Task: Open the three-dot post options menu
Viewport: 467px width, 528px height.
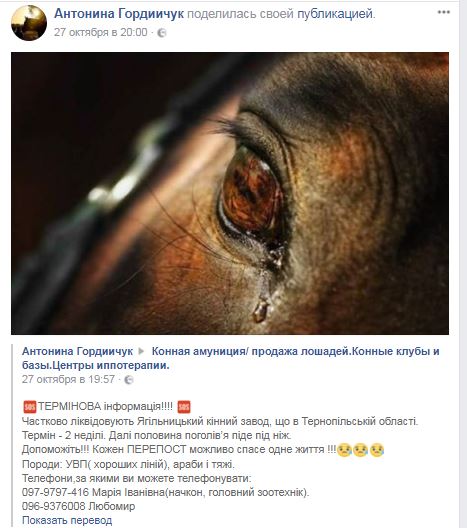Action: click(443, 12)
